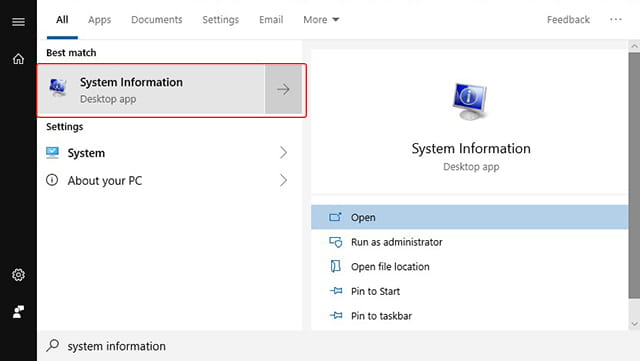Open the About your PC result
Viewport: 640px width, 361px height.
(x=169, y=180)
